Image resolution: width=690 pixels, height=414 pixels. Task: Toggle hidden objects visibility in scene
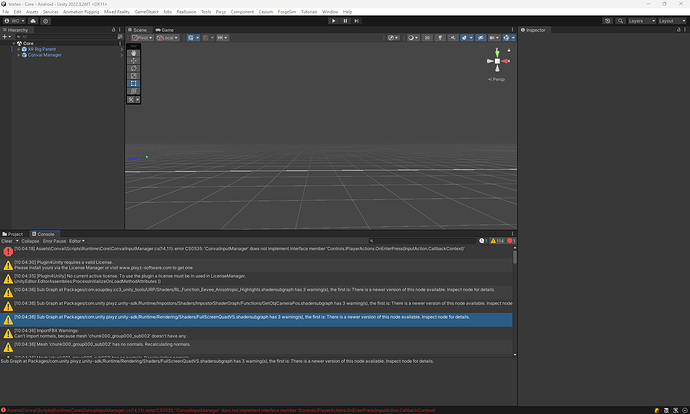point(481,38)
